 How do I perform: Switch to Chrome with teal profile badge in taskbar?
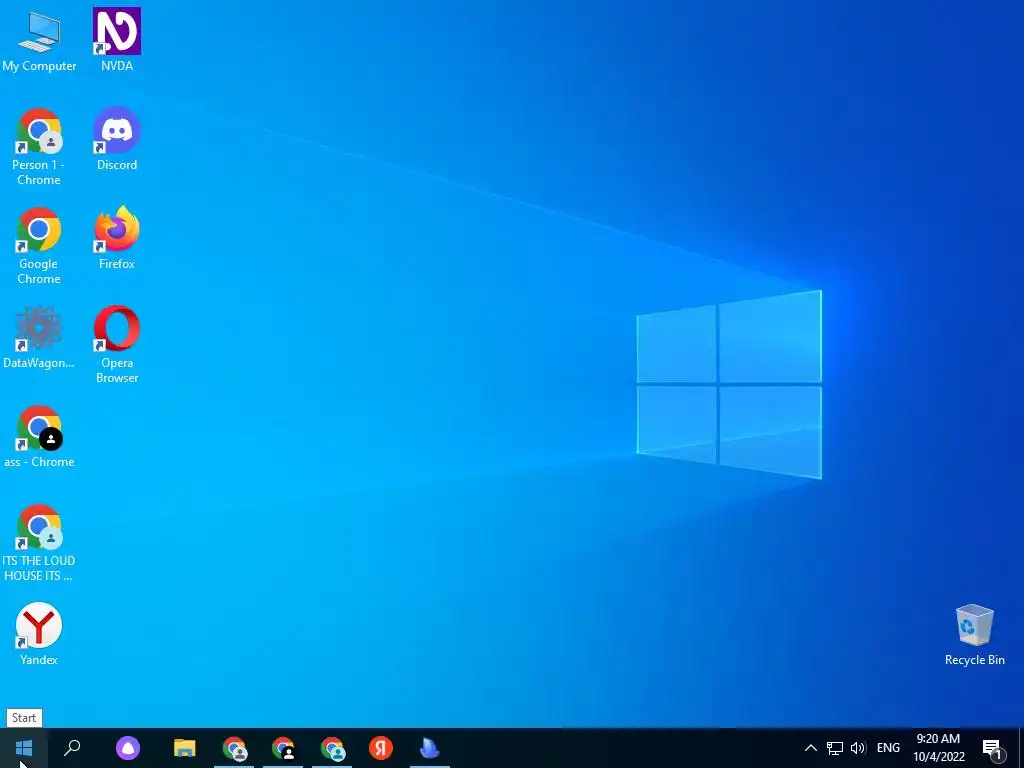pyautogui.click(x=332, y=748)
